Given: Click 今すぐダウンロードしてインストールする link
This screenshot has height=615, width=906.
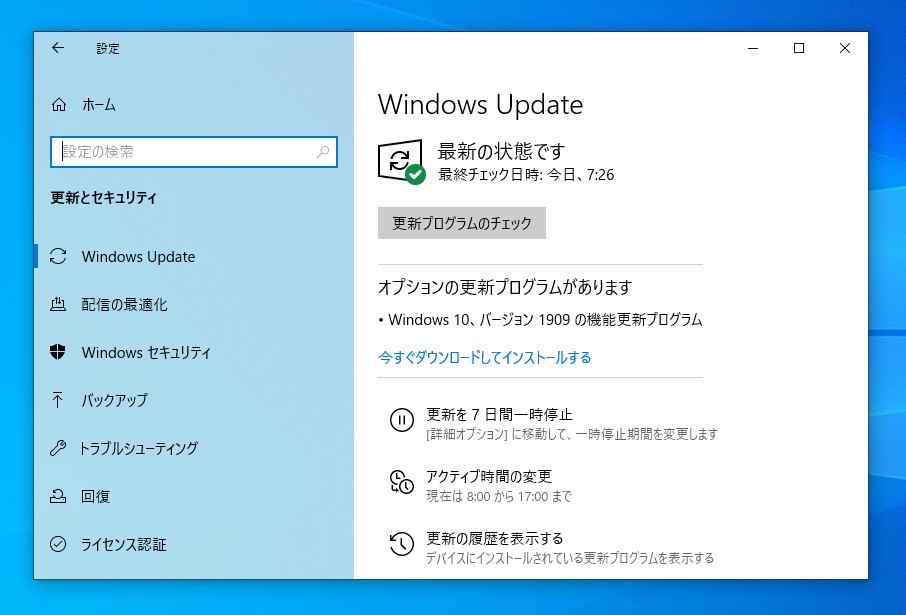Looking at the screenshot, I should click(484, 357).
